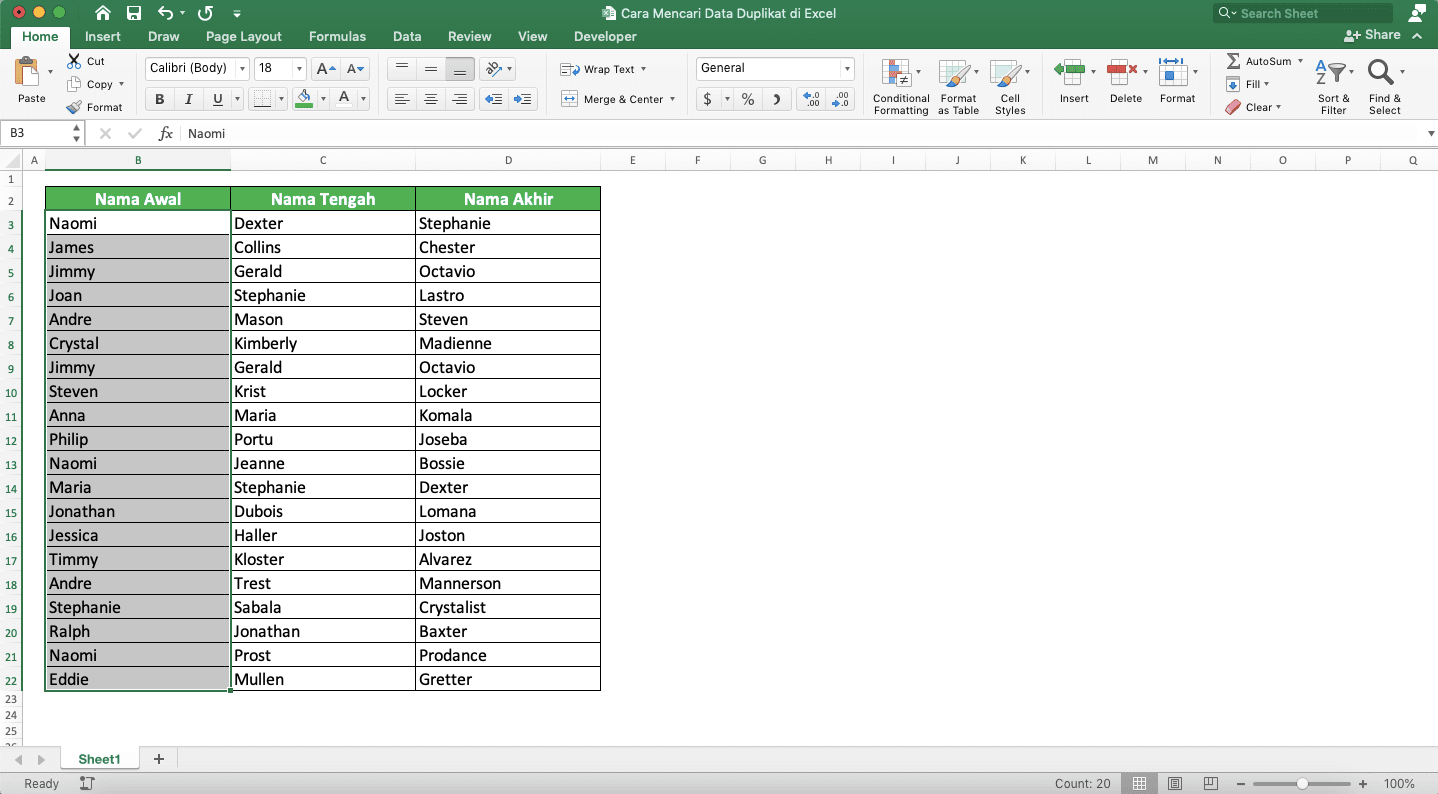Apply the font color A button
Viewport: 1438px width, 794px height.
(344, 99)
